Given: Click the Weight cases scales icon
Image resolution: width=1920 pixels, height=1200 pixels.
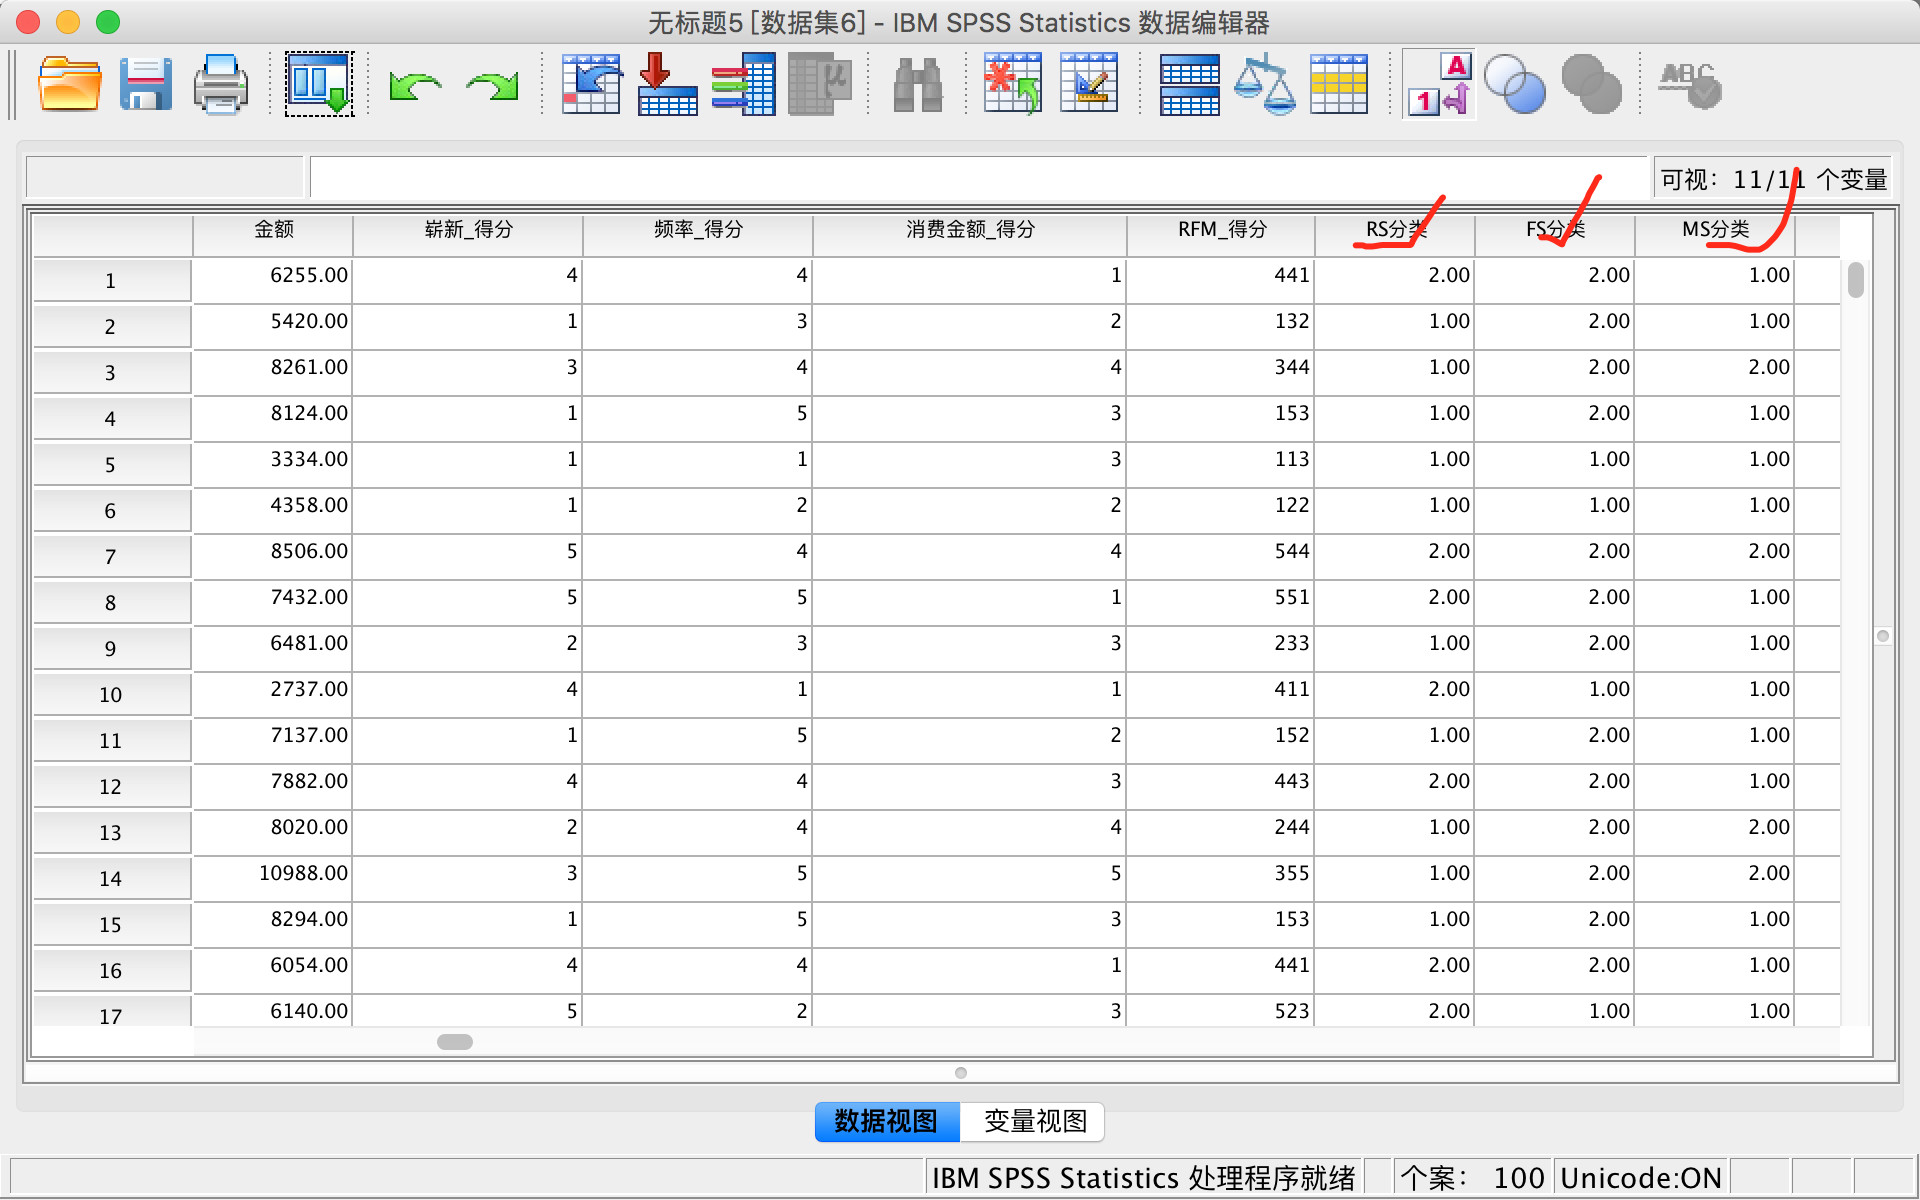Looking at the screenshot, I should (x=1264, y=84).
